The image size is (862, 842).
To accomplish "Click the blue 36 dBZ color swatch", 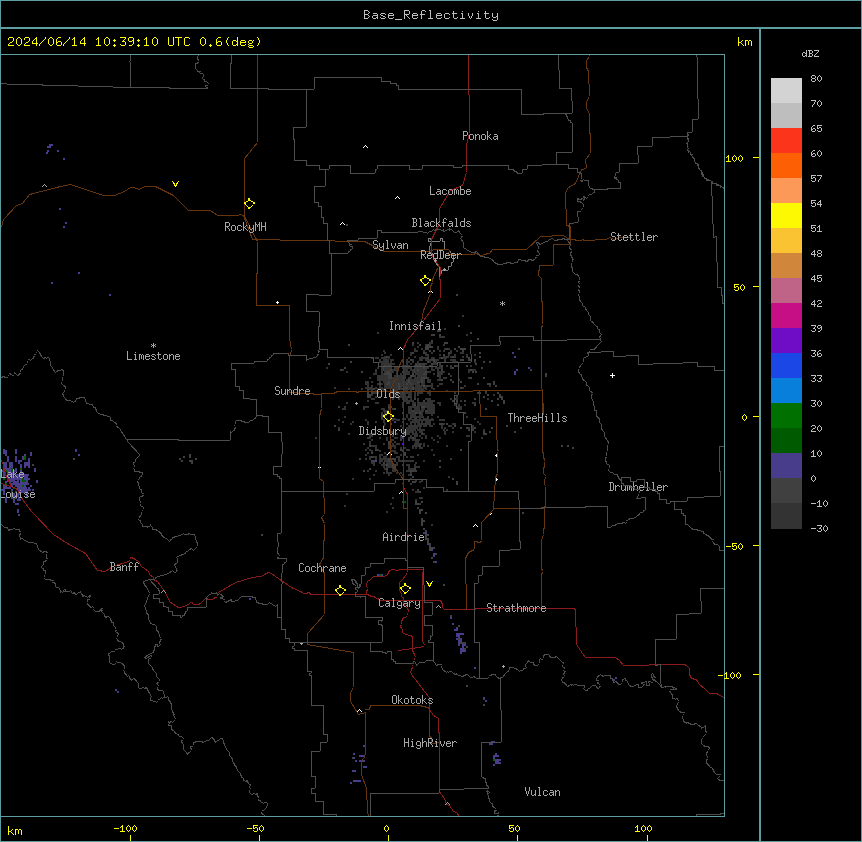I will click(x=786, y=365).
